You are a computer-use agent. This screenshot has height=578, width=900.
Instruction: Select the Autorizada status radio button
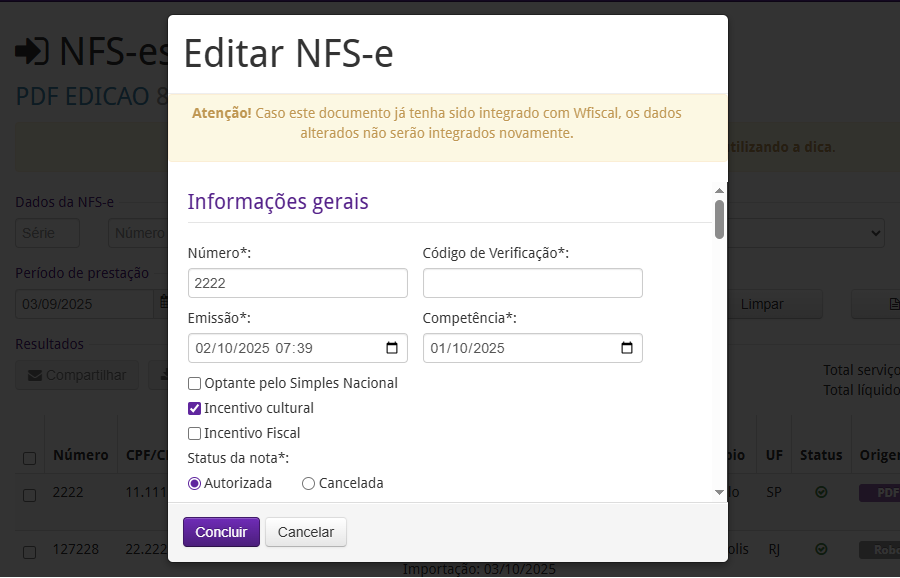tap(194, 483)
